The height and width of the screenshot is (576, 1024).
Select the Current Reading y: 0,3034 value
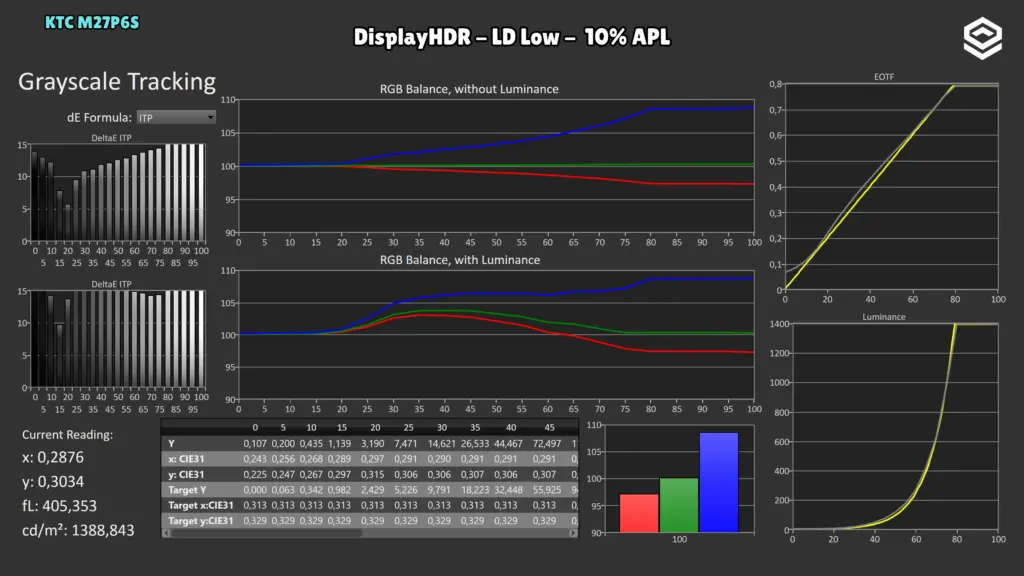click(53, 481)
